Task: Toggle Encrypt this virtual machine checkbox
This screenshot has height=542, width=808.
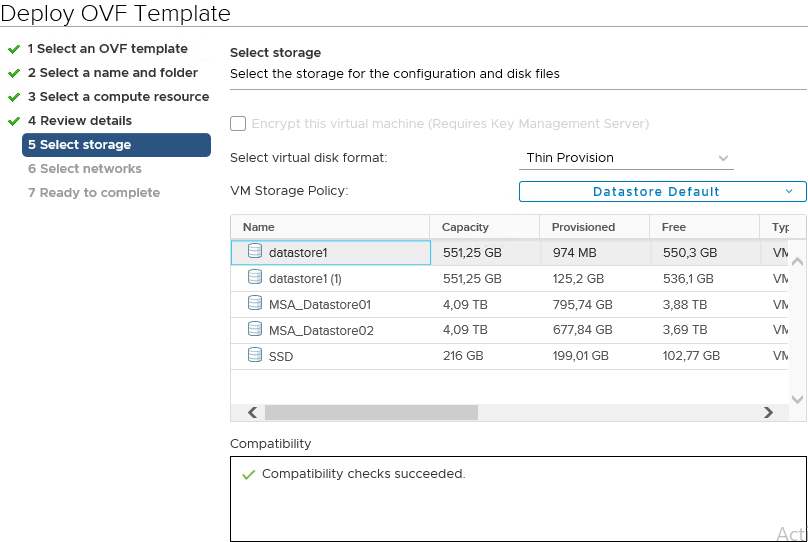Action: pos(238,124)
